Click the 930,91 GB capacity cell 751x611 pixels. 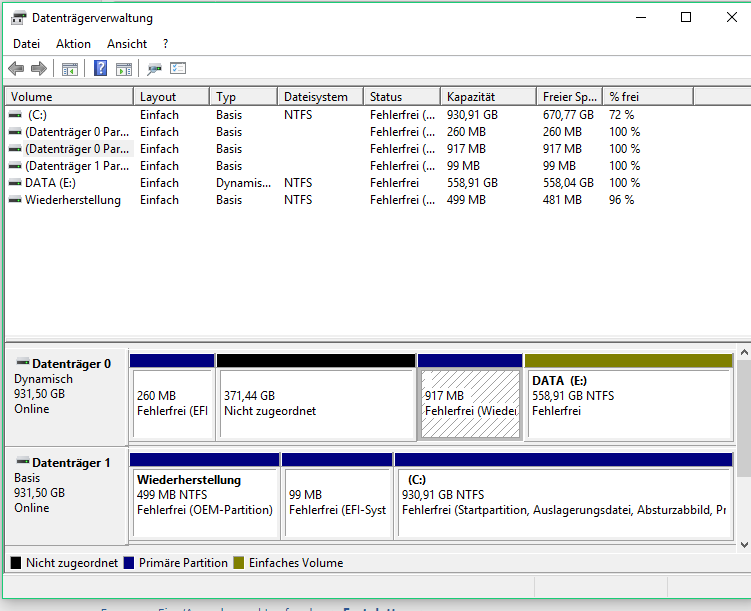[472, 115]
